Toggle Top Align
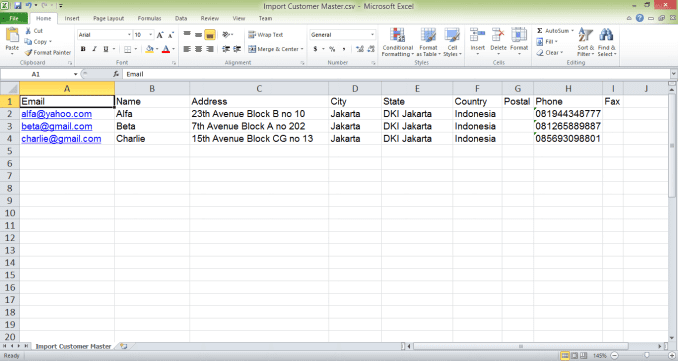 click(187, 35)
